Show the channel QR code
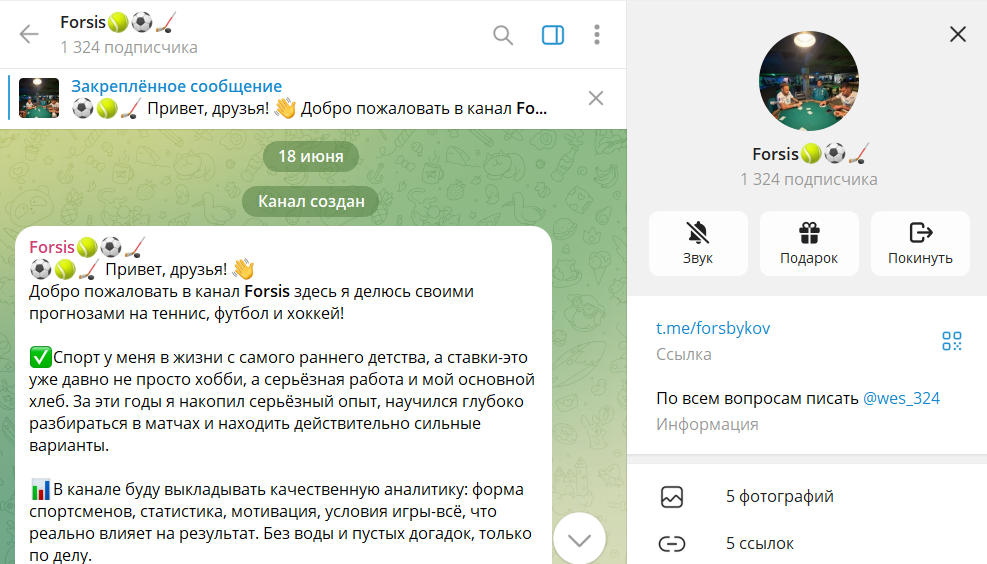The image size is (987, 564). click(x=952, y=341)
